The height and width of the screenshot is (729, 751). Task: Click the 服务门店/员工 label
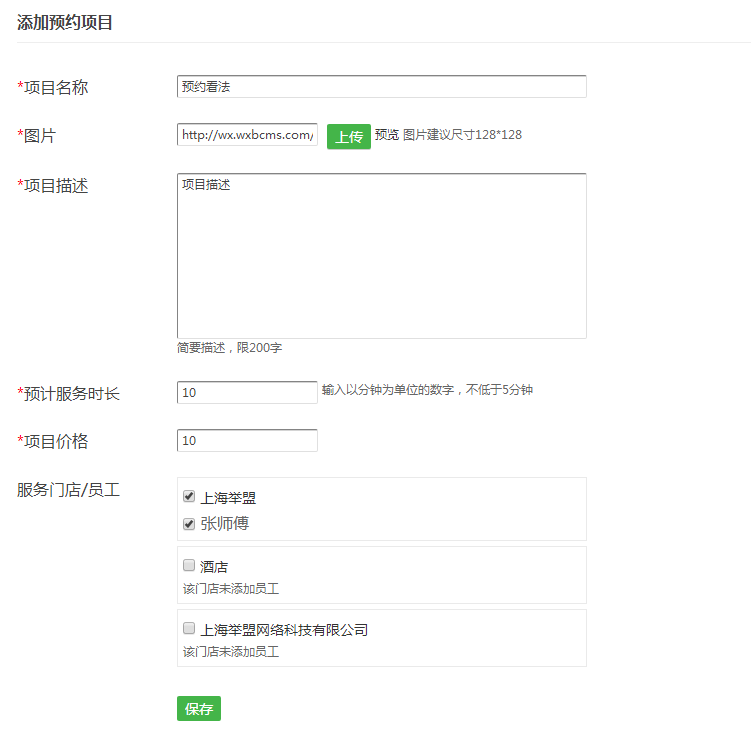(68, 490)
